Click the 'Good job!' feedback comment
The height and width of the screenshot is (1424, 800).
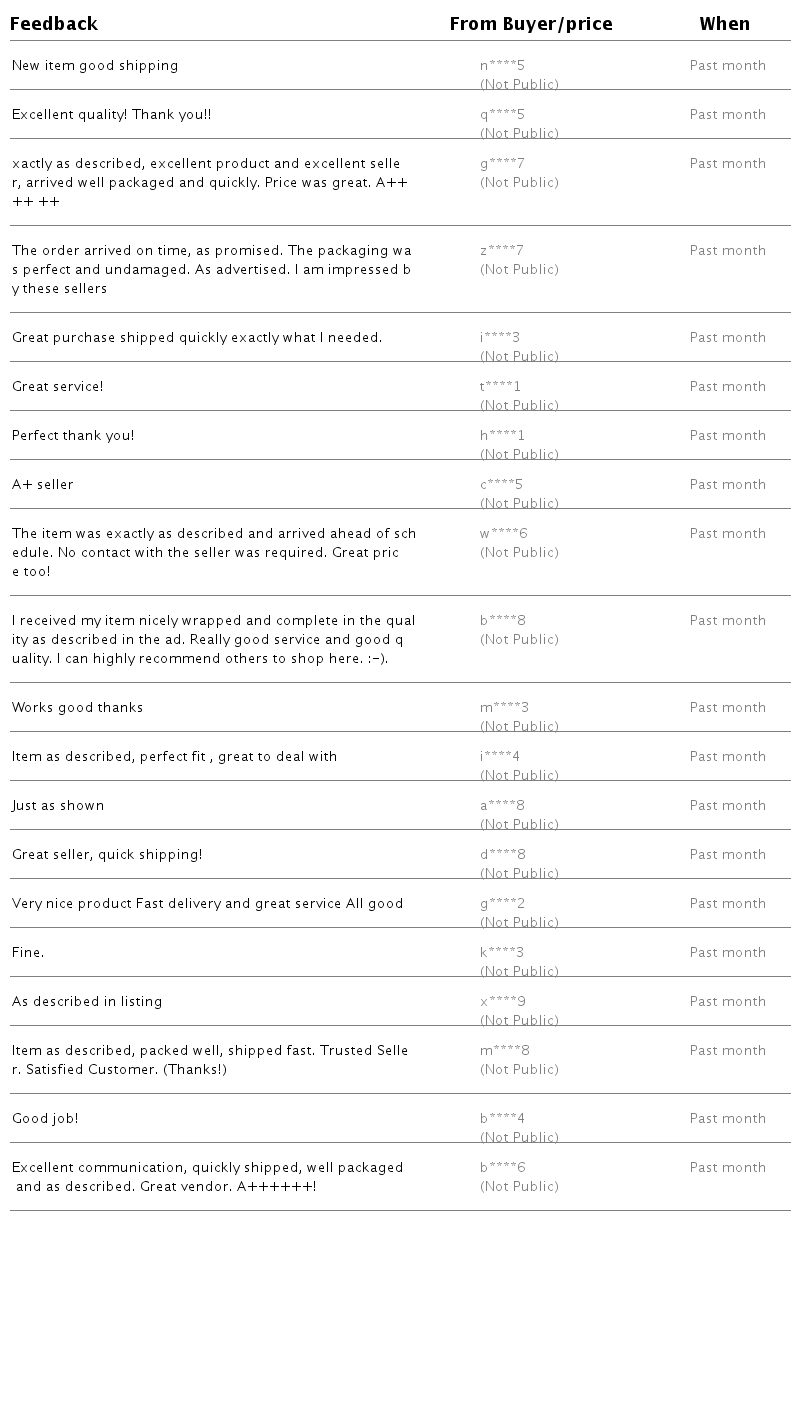pyautogui.click(x=45, y=1119)
